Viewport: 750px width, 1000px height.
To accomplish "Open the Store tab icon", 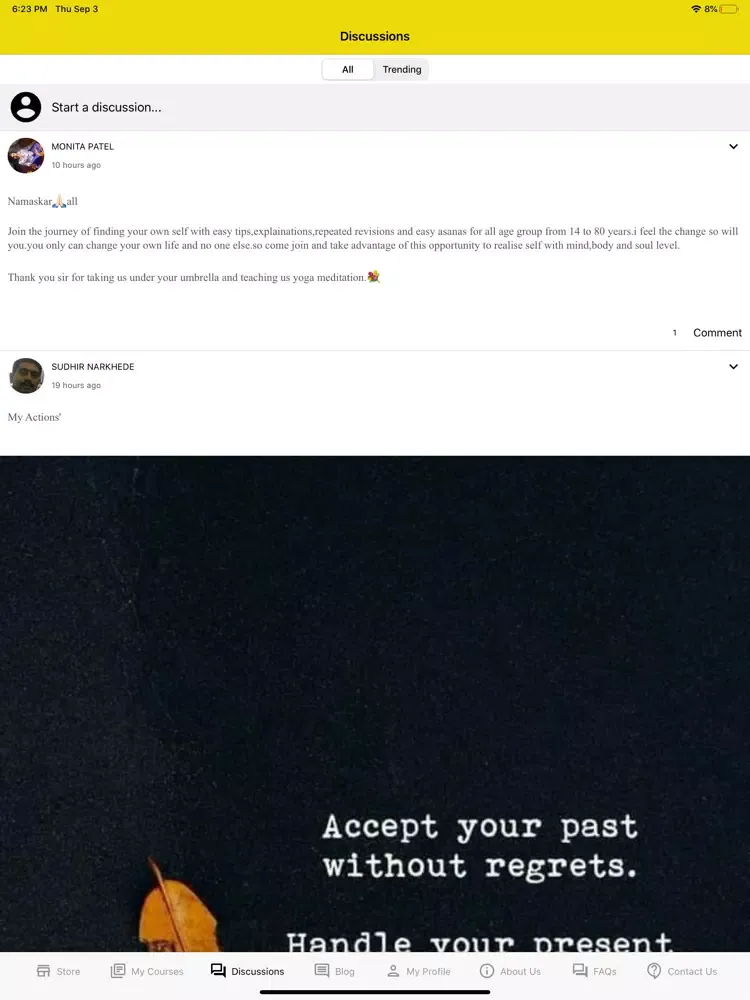I will pyautogui.click(x=43, y=971).
